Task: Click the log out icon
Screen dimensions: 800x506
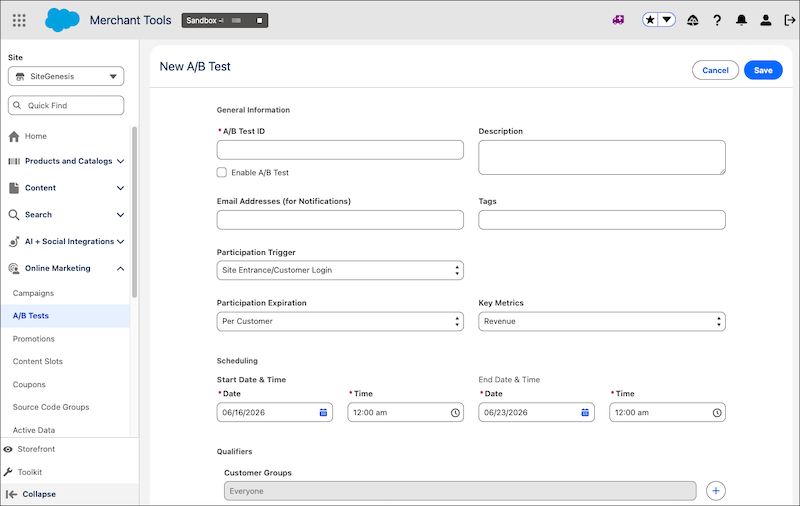Action: tap(789, 20)
